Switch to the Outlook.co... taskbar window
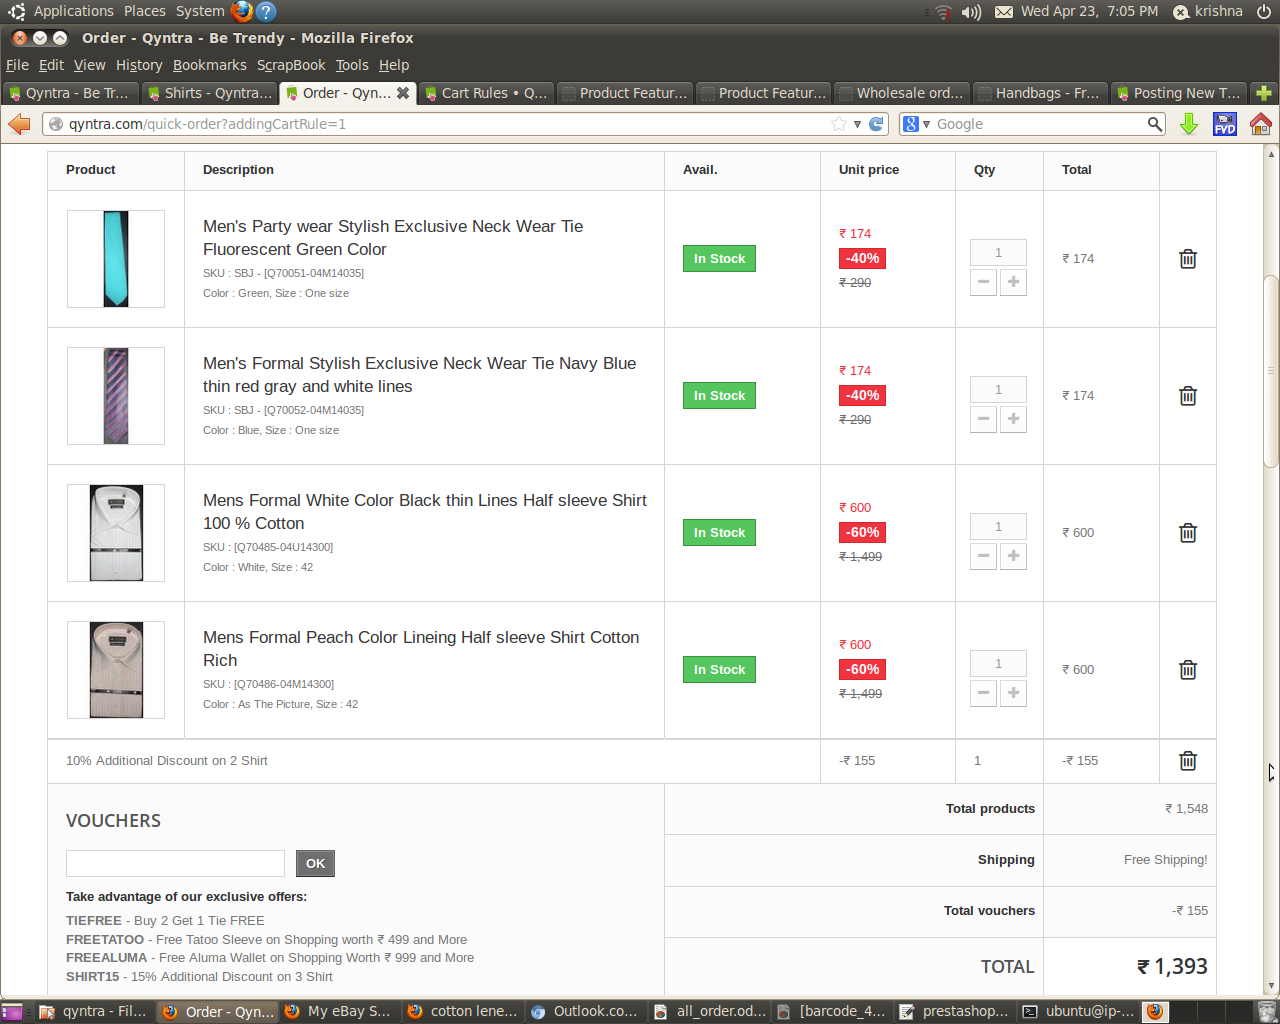The image size is (1280, 1024). 585,1011
